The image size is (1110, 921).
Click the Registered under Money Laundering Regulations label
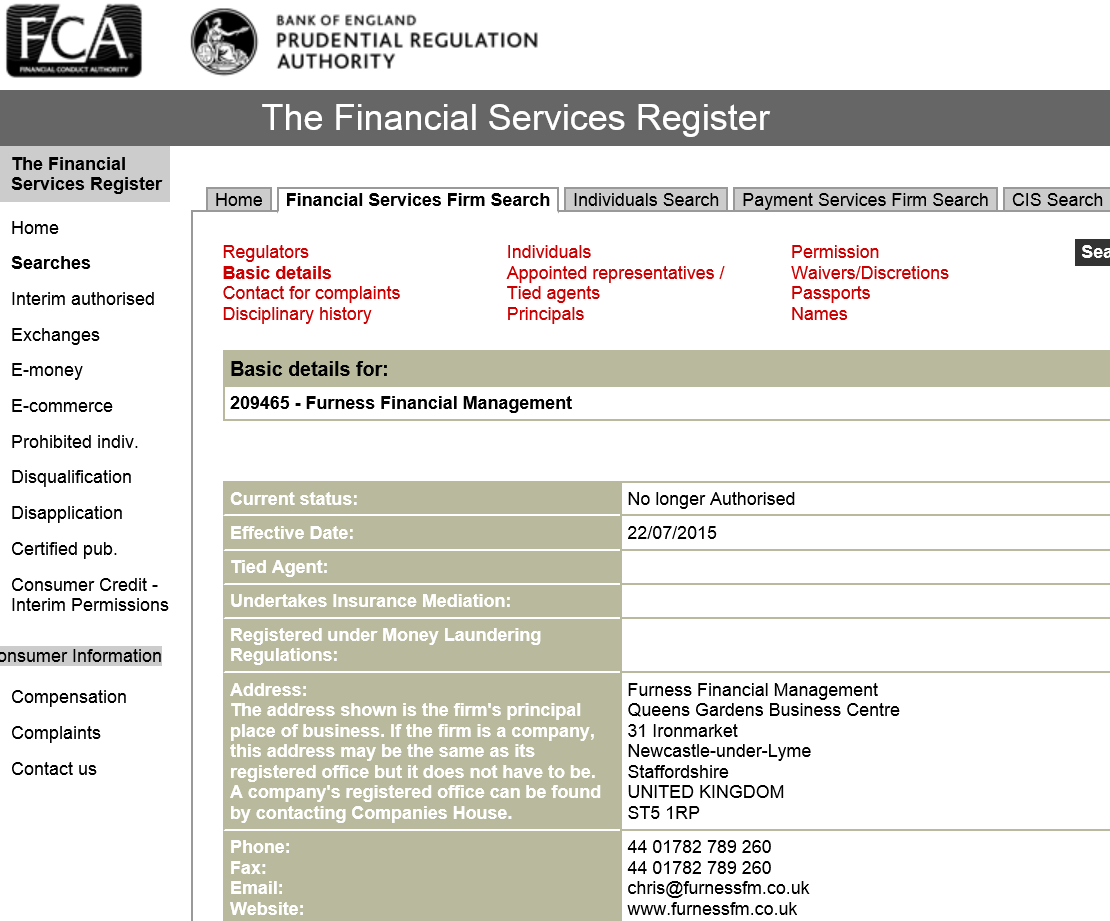click(x=385, y=645)
